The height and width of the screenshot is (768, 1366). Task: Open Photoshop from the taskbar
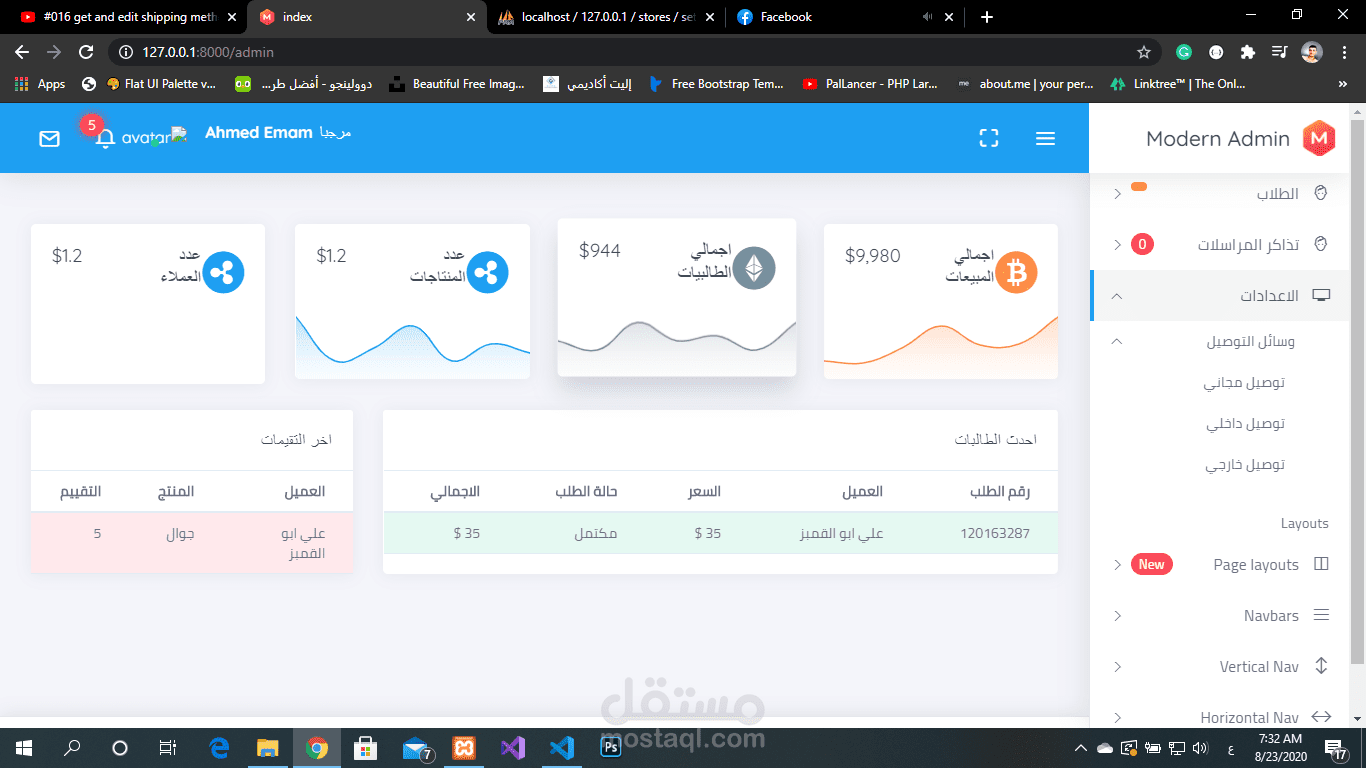pos(611,747)
